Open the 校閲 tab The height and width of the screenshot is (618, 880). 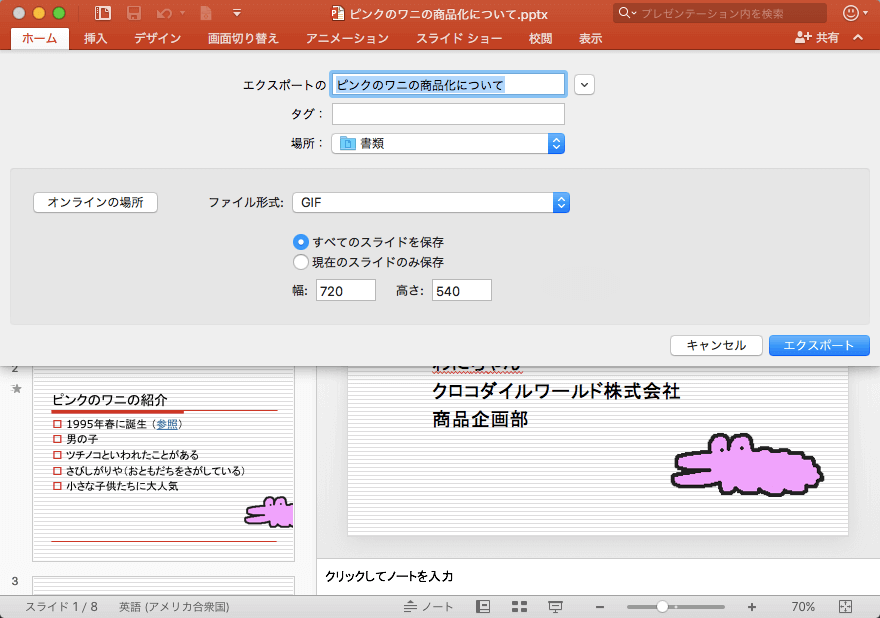(540, 38)
